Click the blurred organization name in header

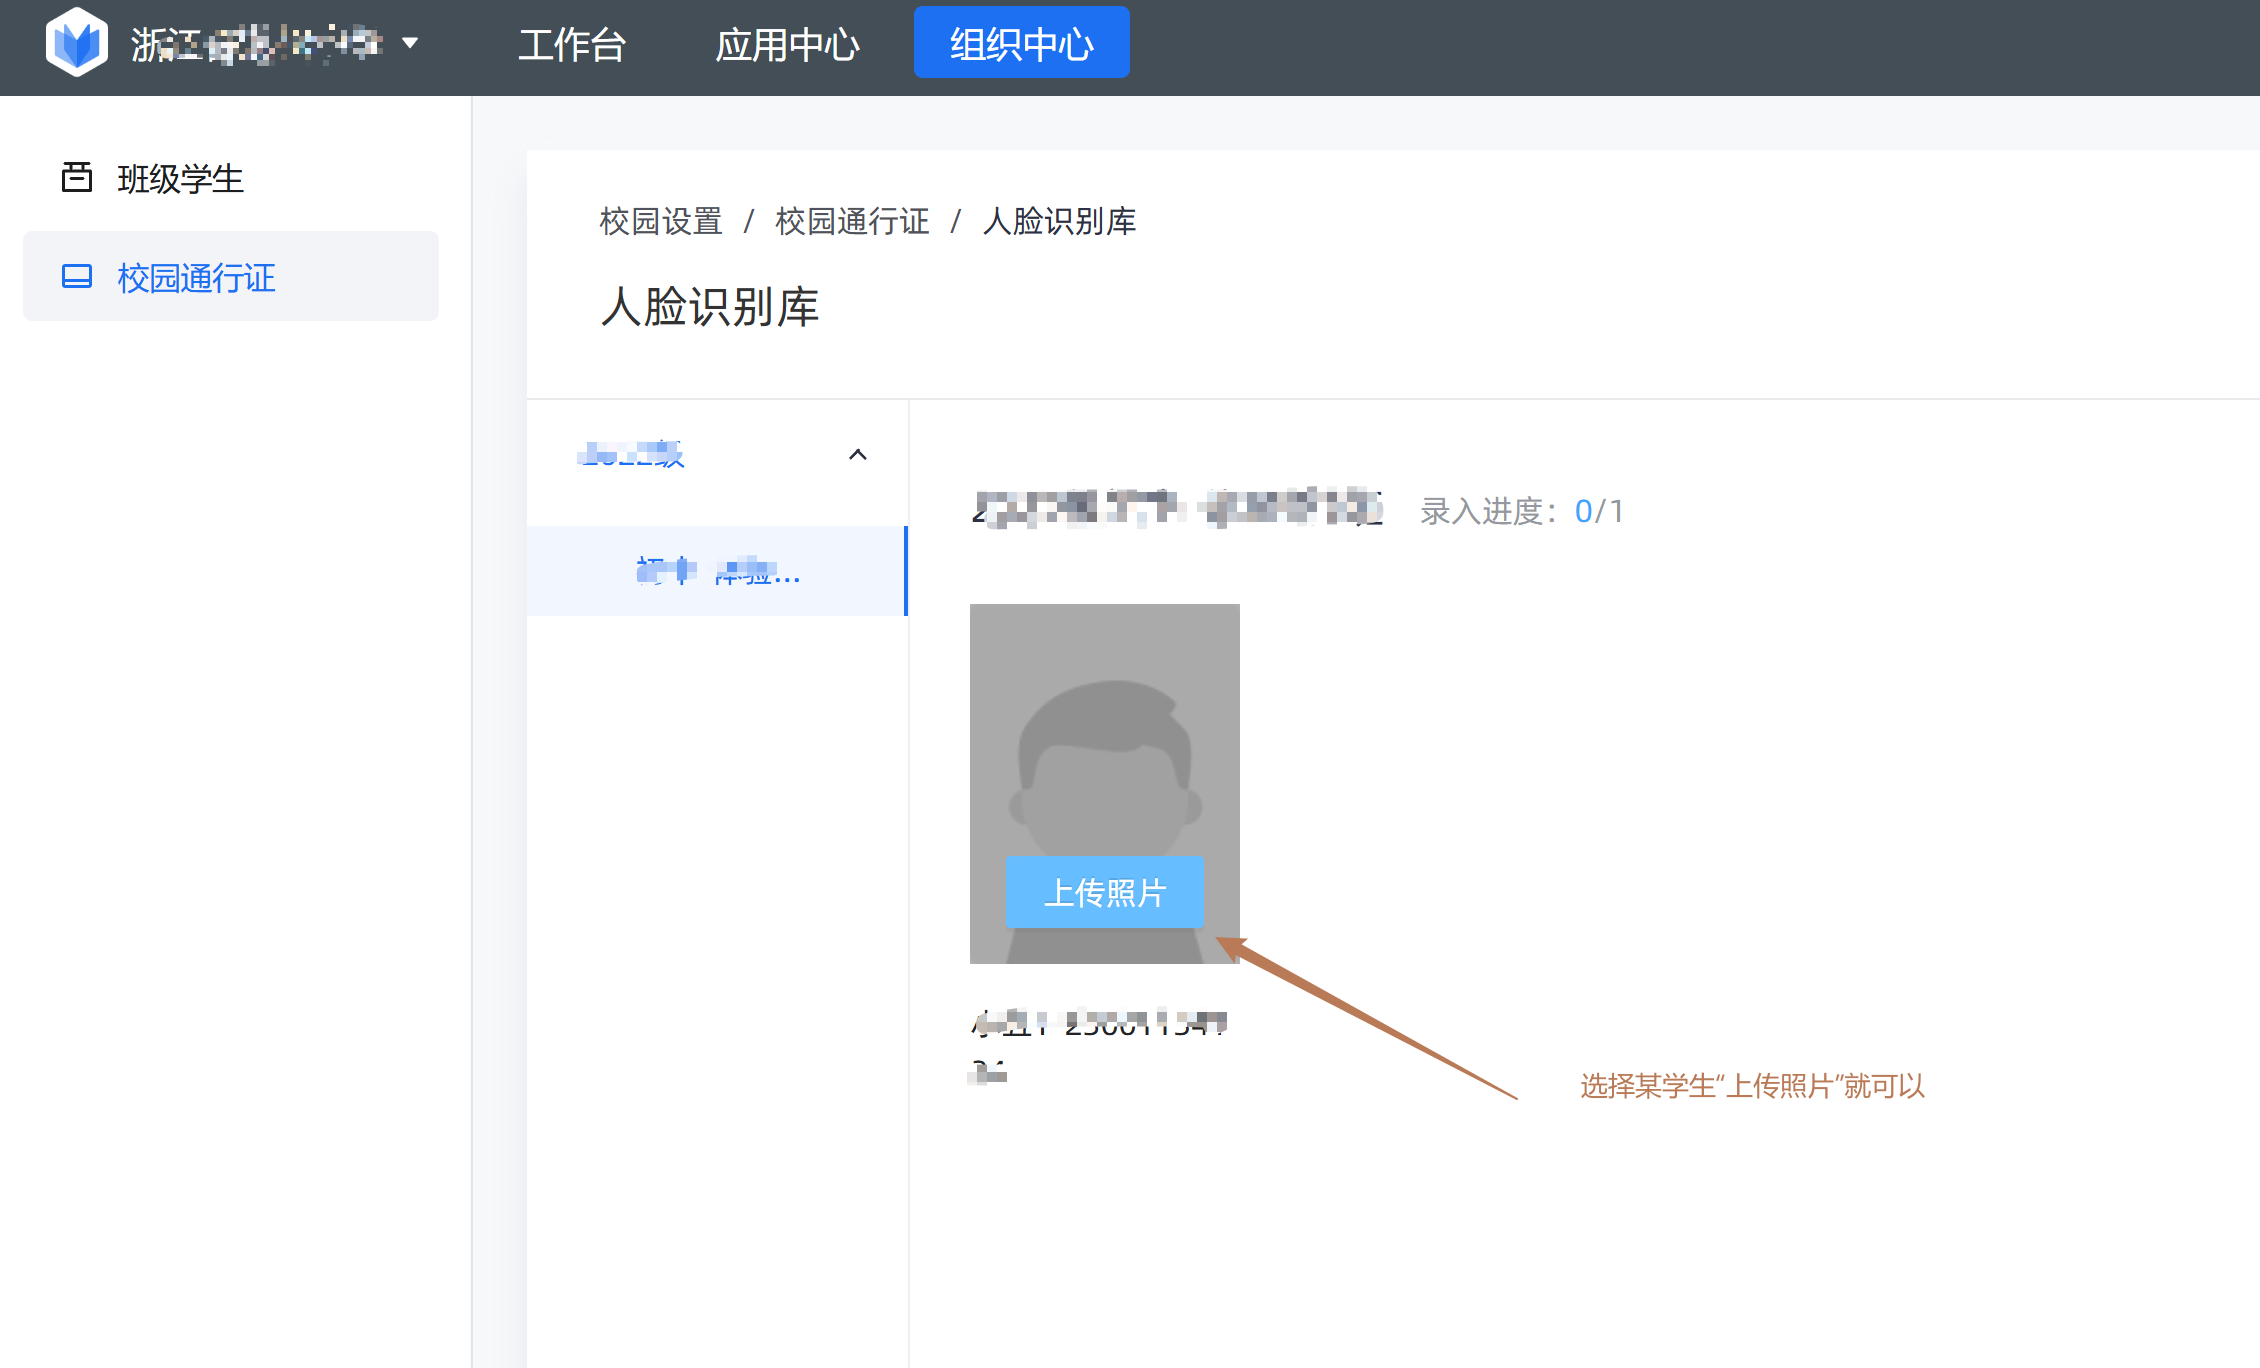(x=257, y=44)
